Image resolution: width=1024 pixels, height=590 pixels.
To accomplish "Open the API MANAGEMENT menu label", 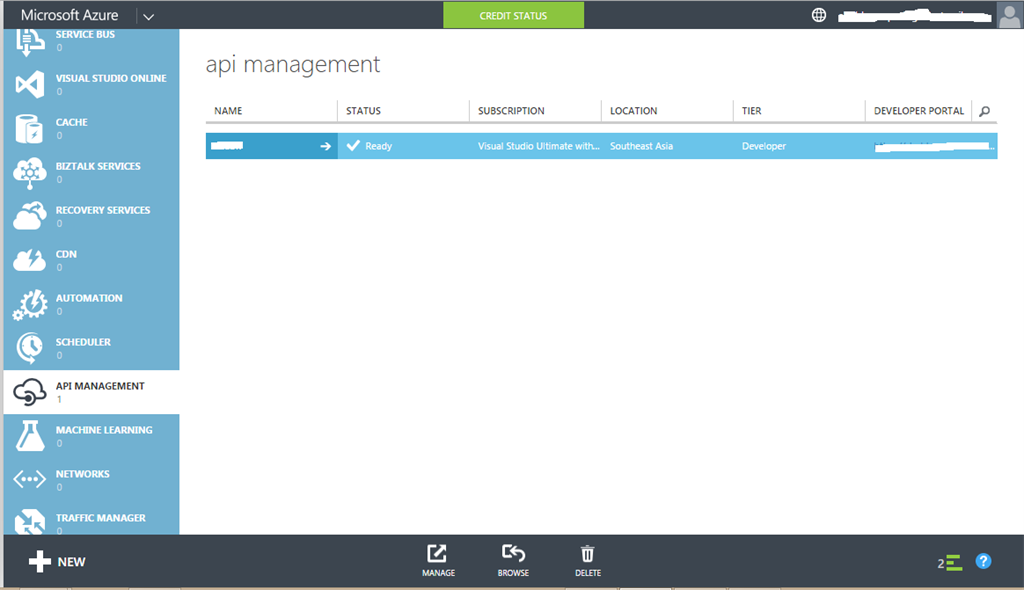I will [x=100, y=386].
